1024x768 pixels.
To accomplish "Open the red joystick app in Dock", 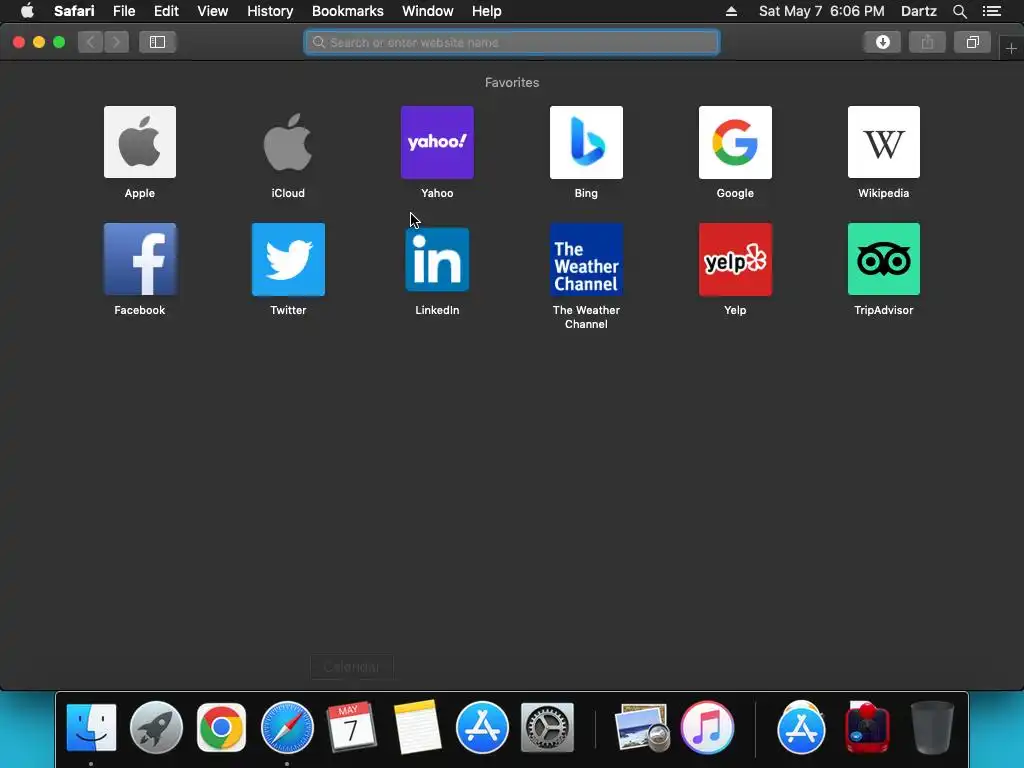I will click(x=867, y=727).
